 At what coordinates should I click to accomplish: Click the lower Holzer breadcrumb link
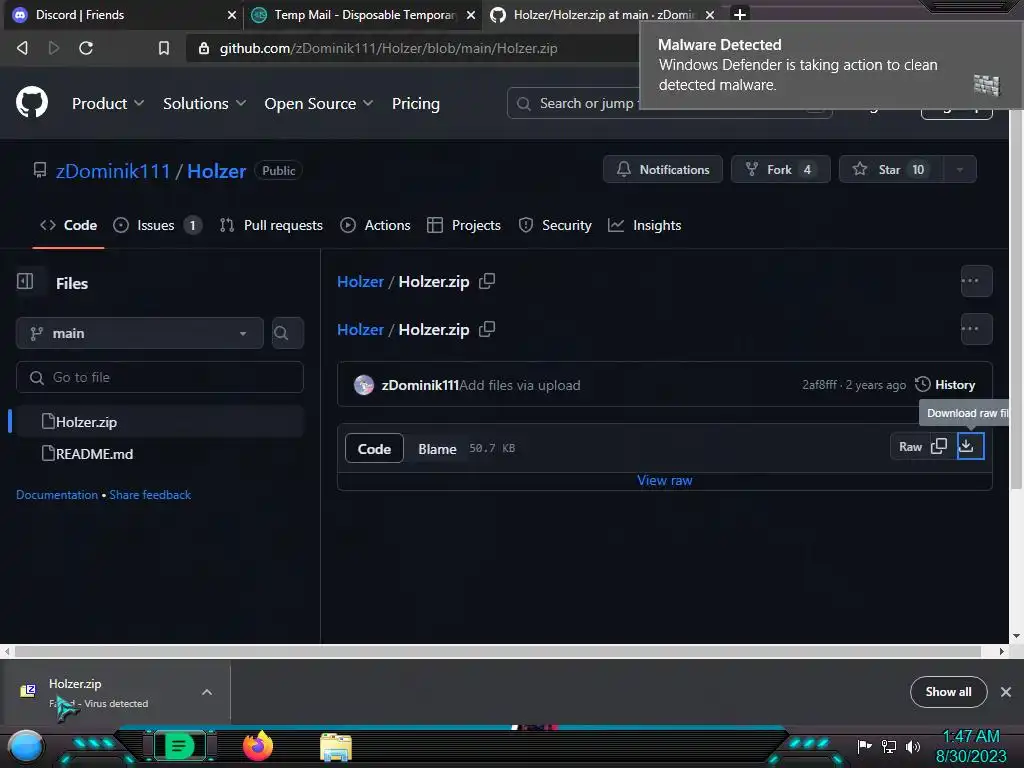[360, 330]
